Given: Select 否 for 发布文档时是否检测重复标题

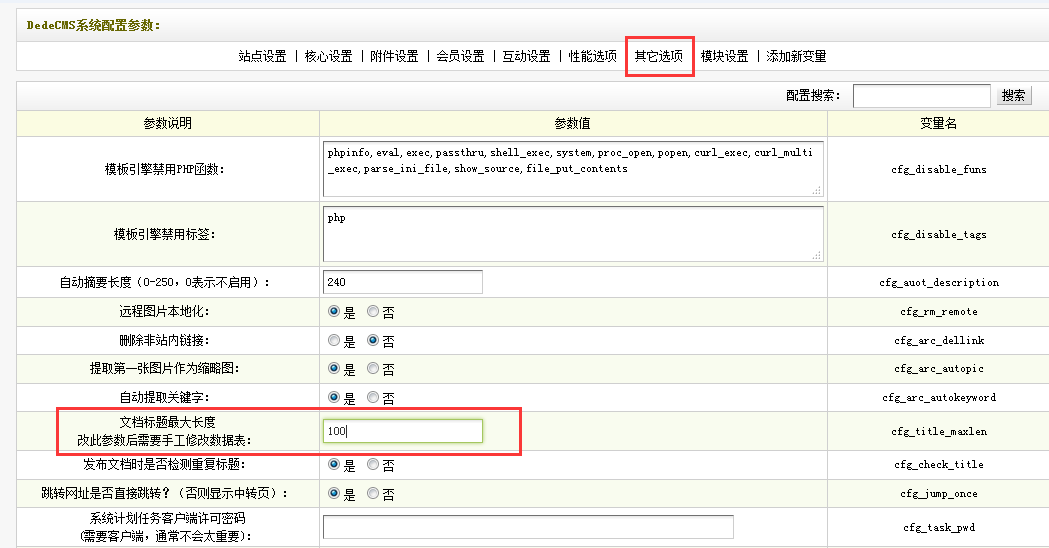Looking at the screenshot, I should [373, 465].
